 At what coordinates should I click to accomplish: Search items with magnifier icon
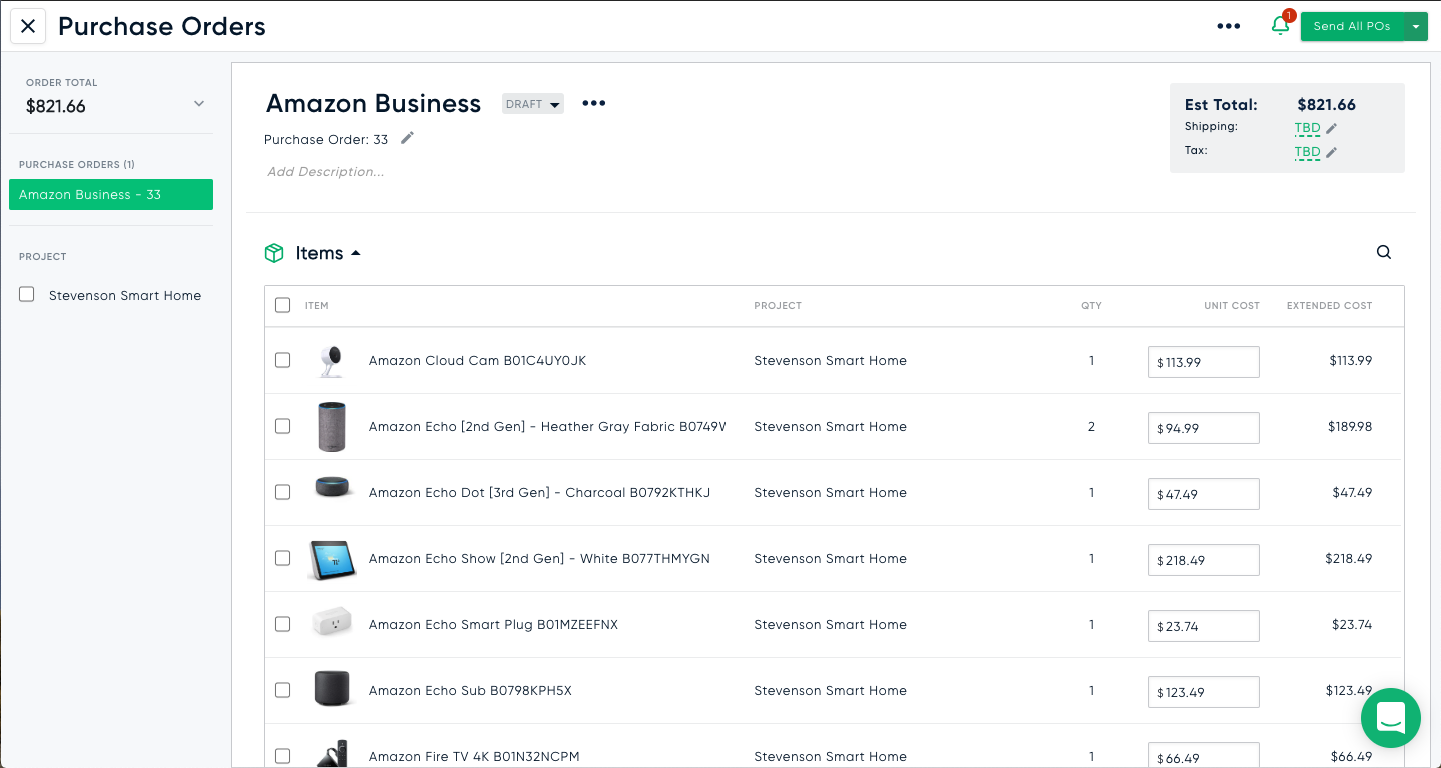[x=1384, y=252]
